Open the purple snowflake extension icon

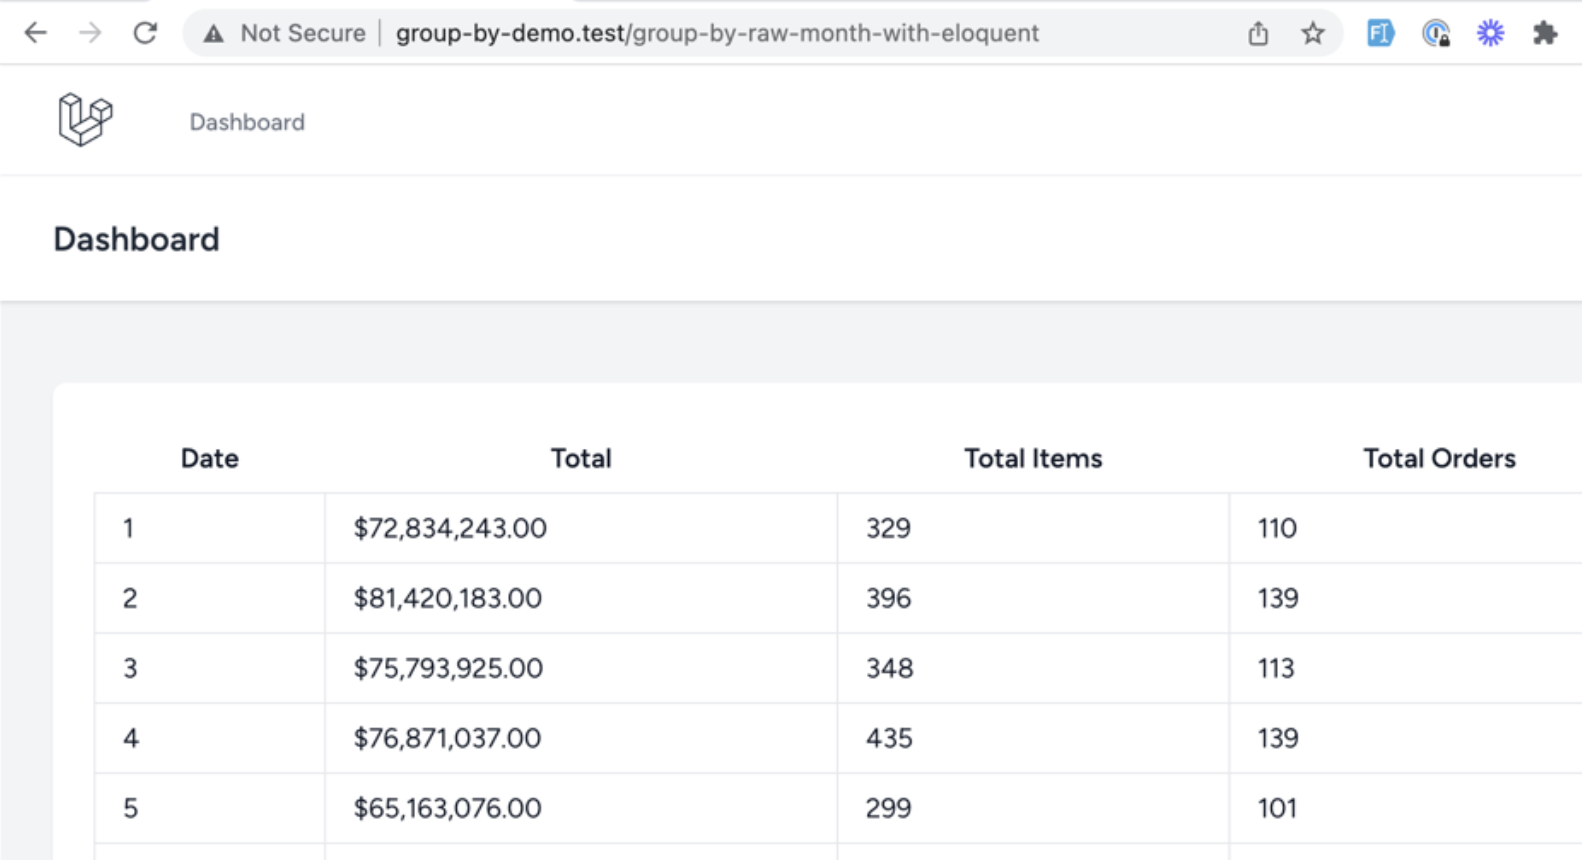point(1490,33)
